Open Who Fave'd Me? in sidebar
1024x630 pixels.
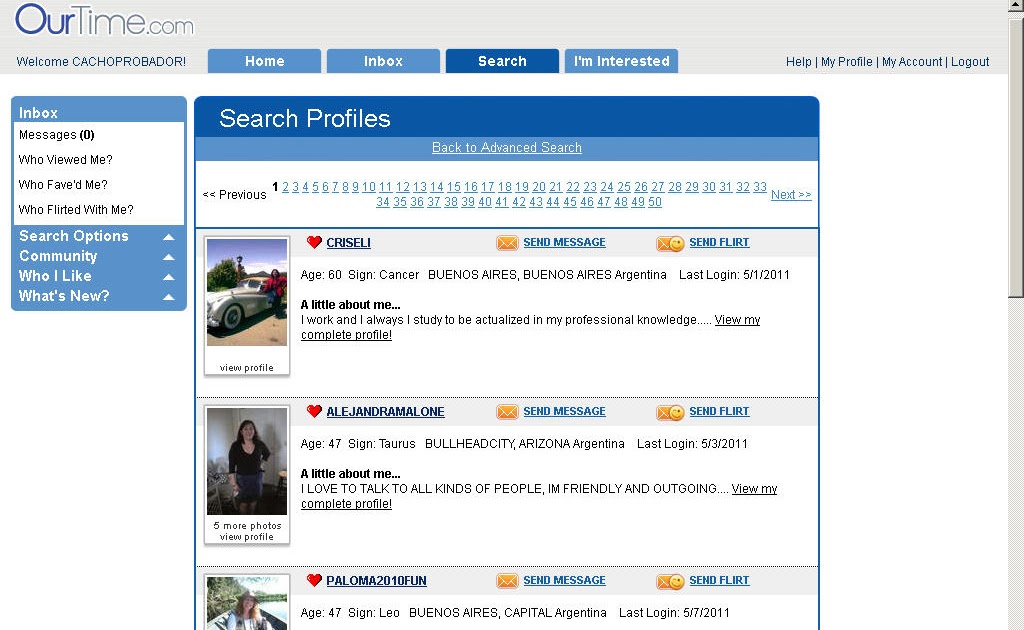click(x=63, y=185)
